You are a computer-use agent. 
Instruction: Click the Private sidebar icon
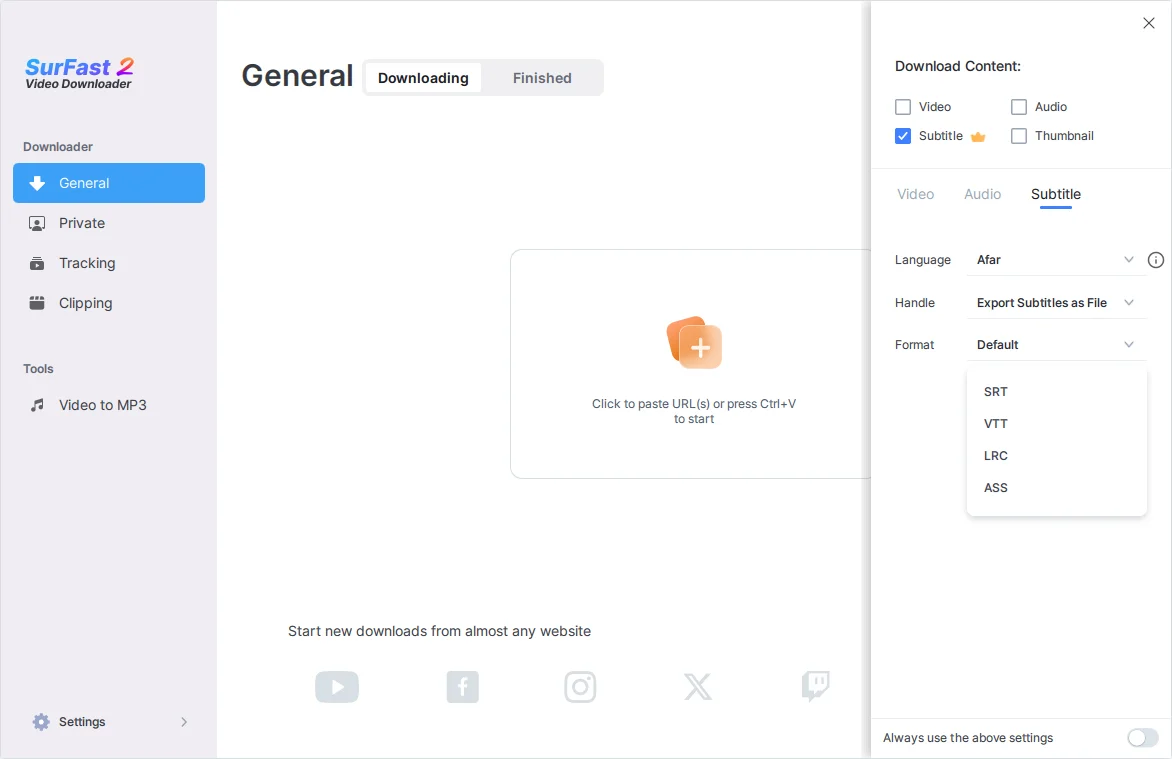pos(37,224)
